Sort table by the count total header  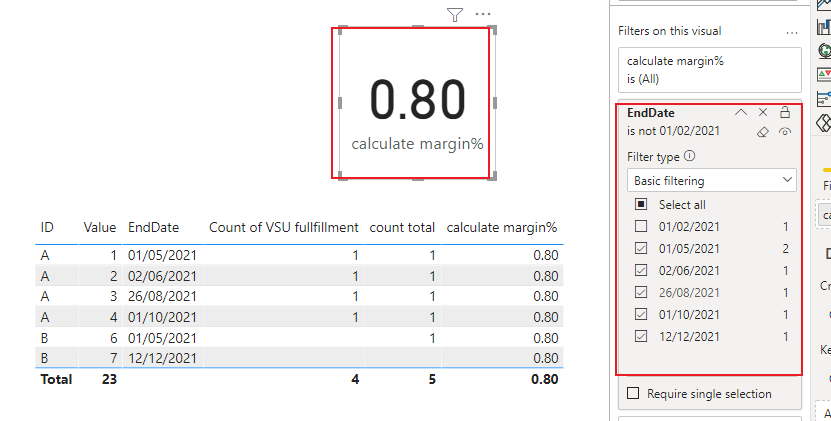[402, 227]
